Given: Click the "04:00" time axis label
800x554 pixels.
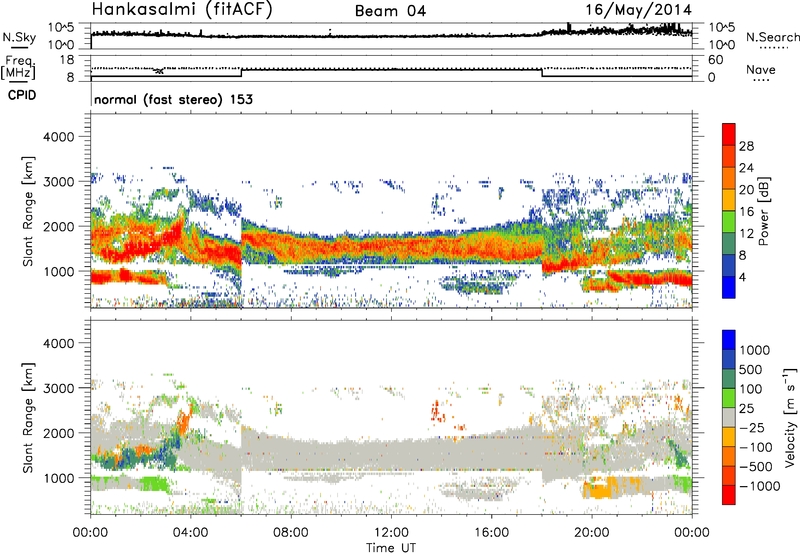Looking at the screenshot, I should click(x=191, y=533).
